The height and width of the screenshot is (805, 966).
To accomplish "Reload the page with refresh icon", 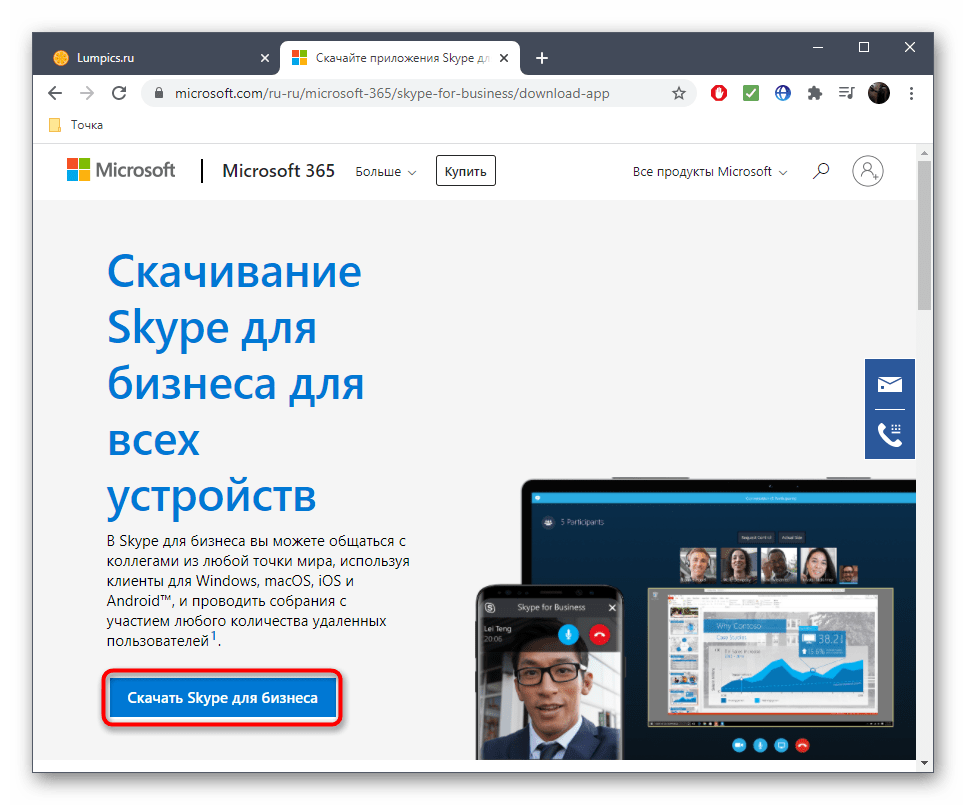I will coord(119,94).
